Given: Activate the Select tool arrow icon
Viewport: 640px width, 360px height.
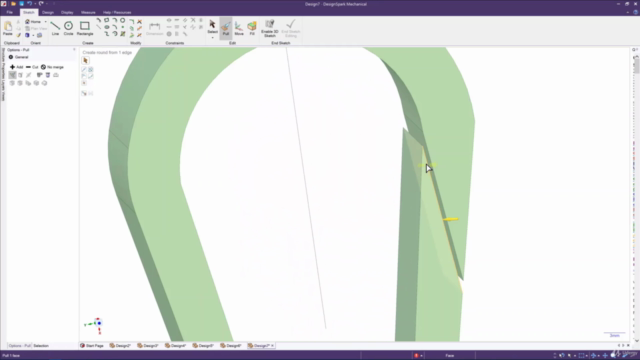Looking at the screenshot, I should [212, 24].
